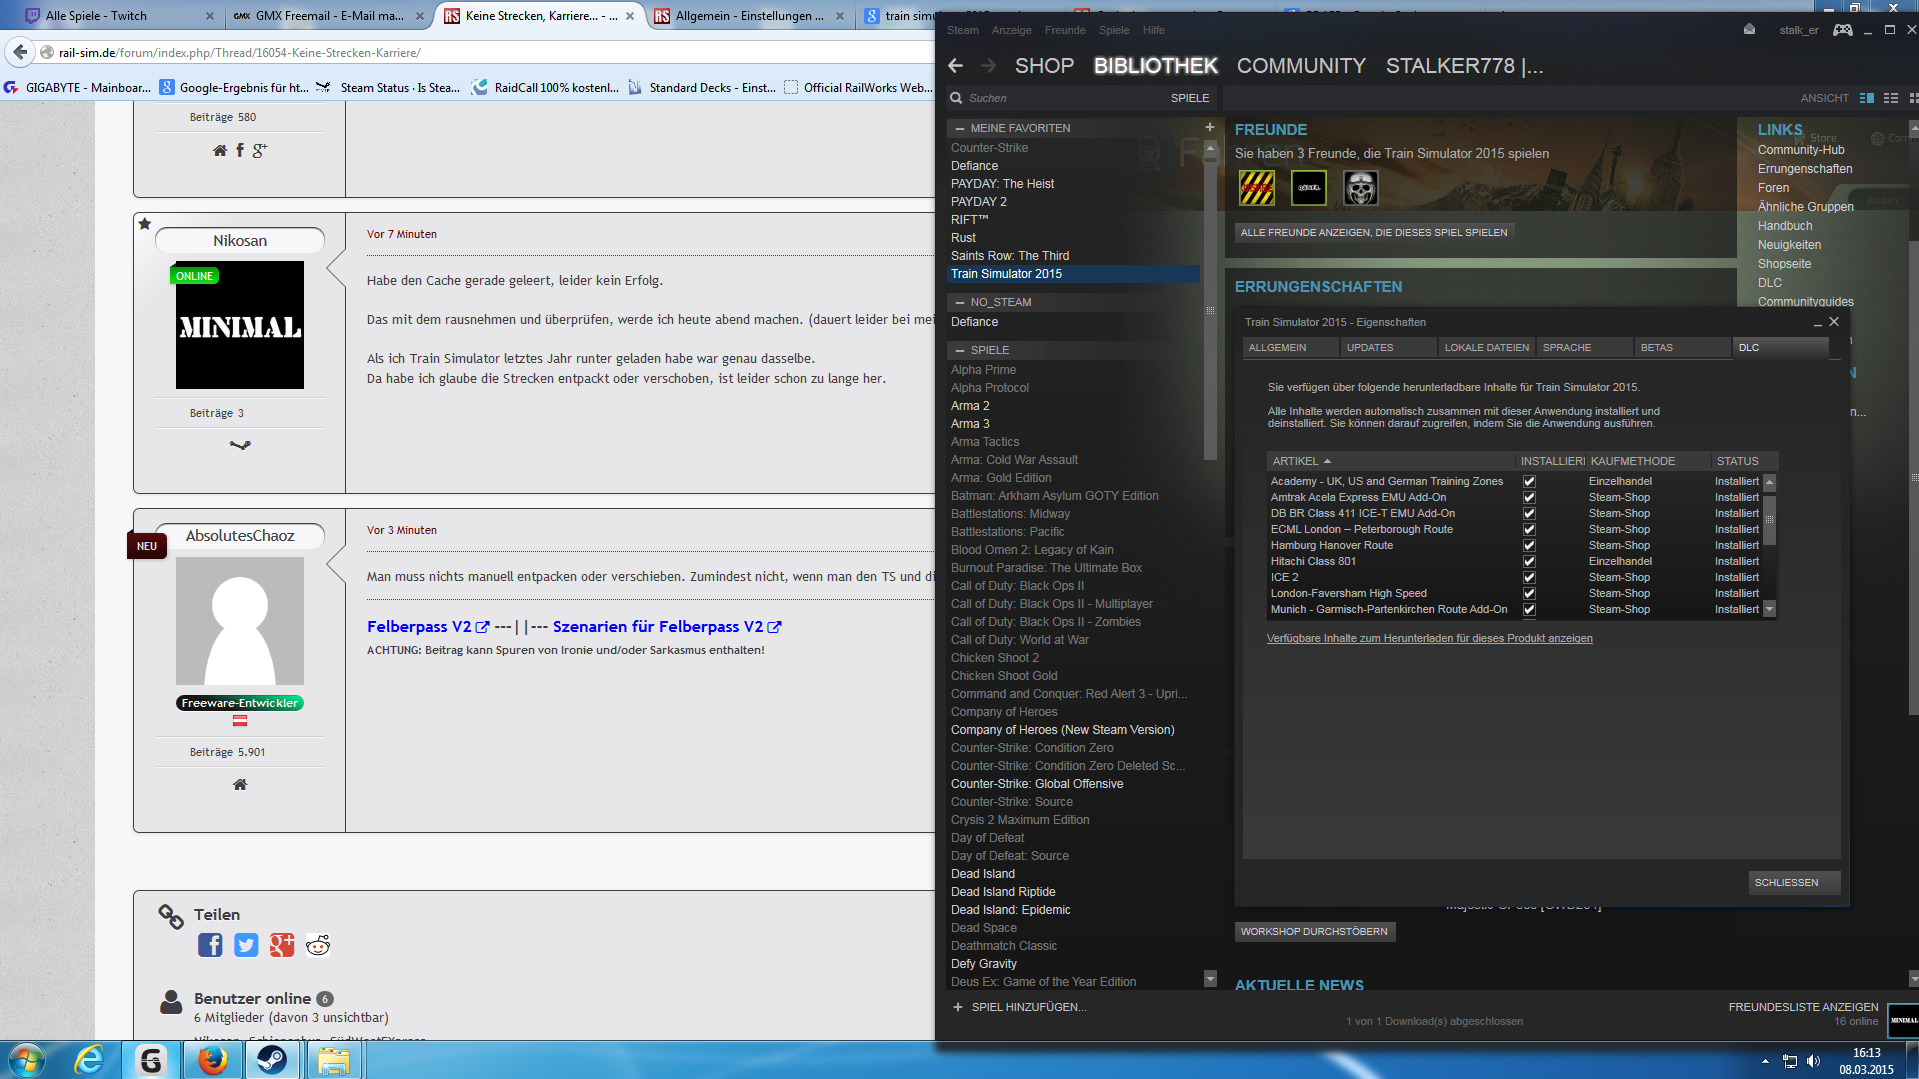This screenshot has height=1079, width=1919.
Task: Click the volume icon in system tray
Action: tap(1814, 1061)
